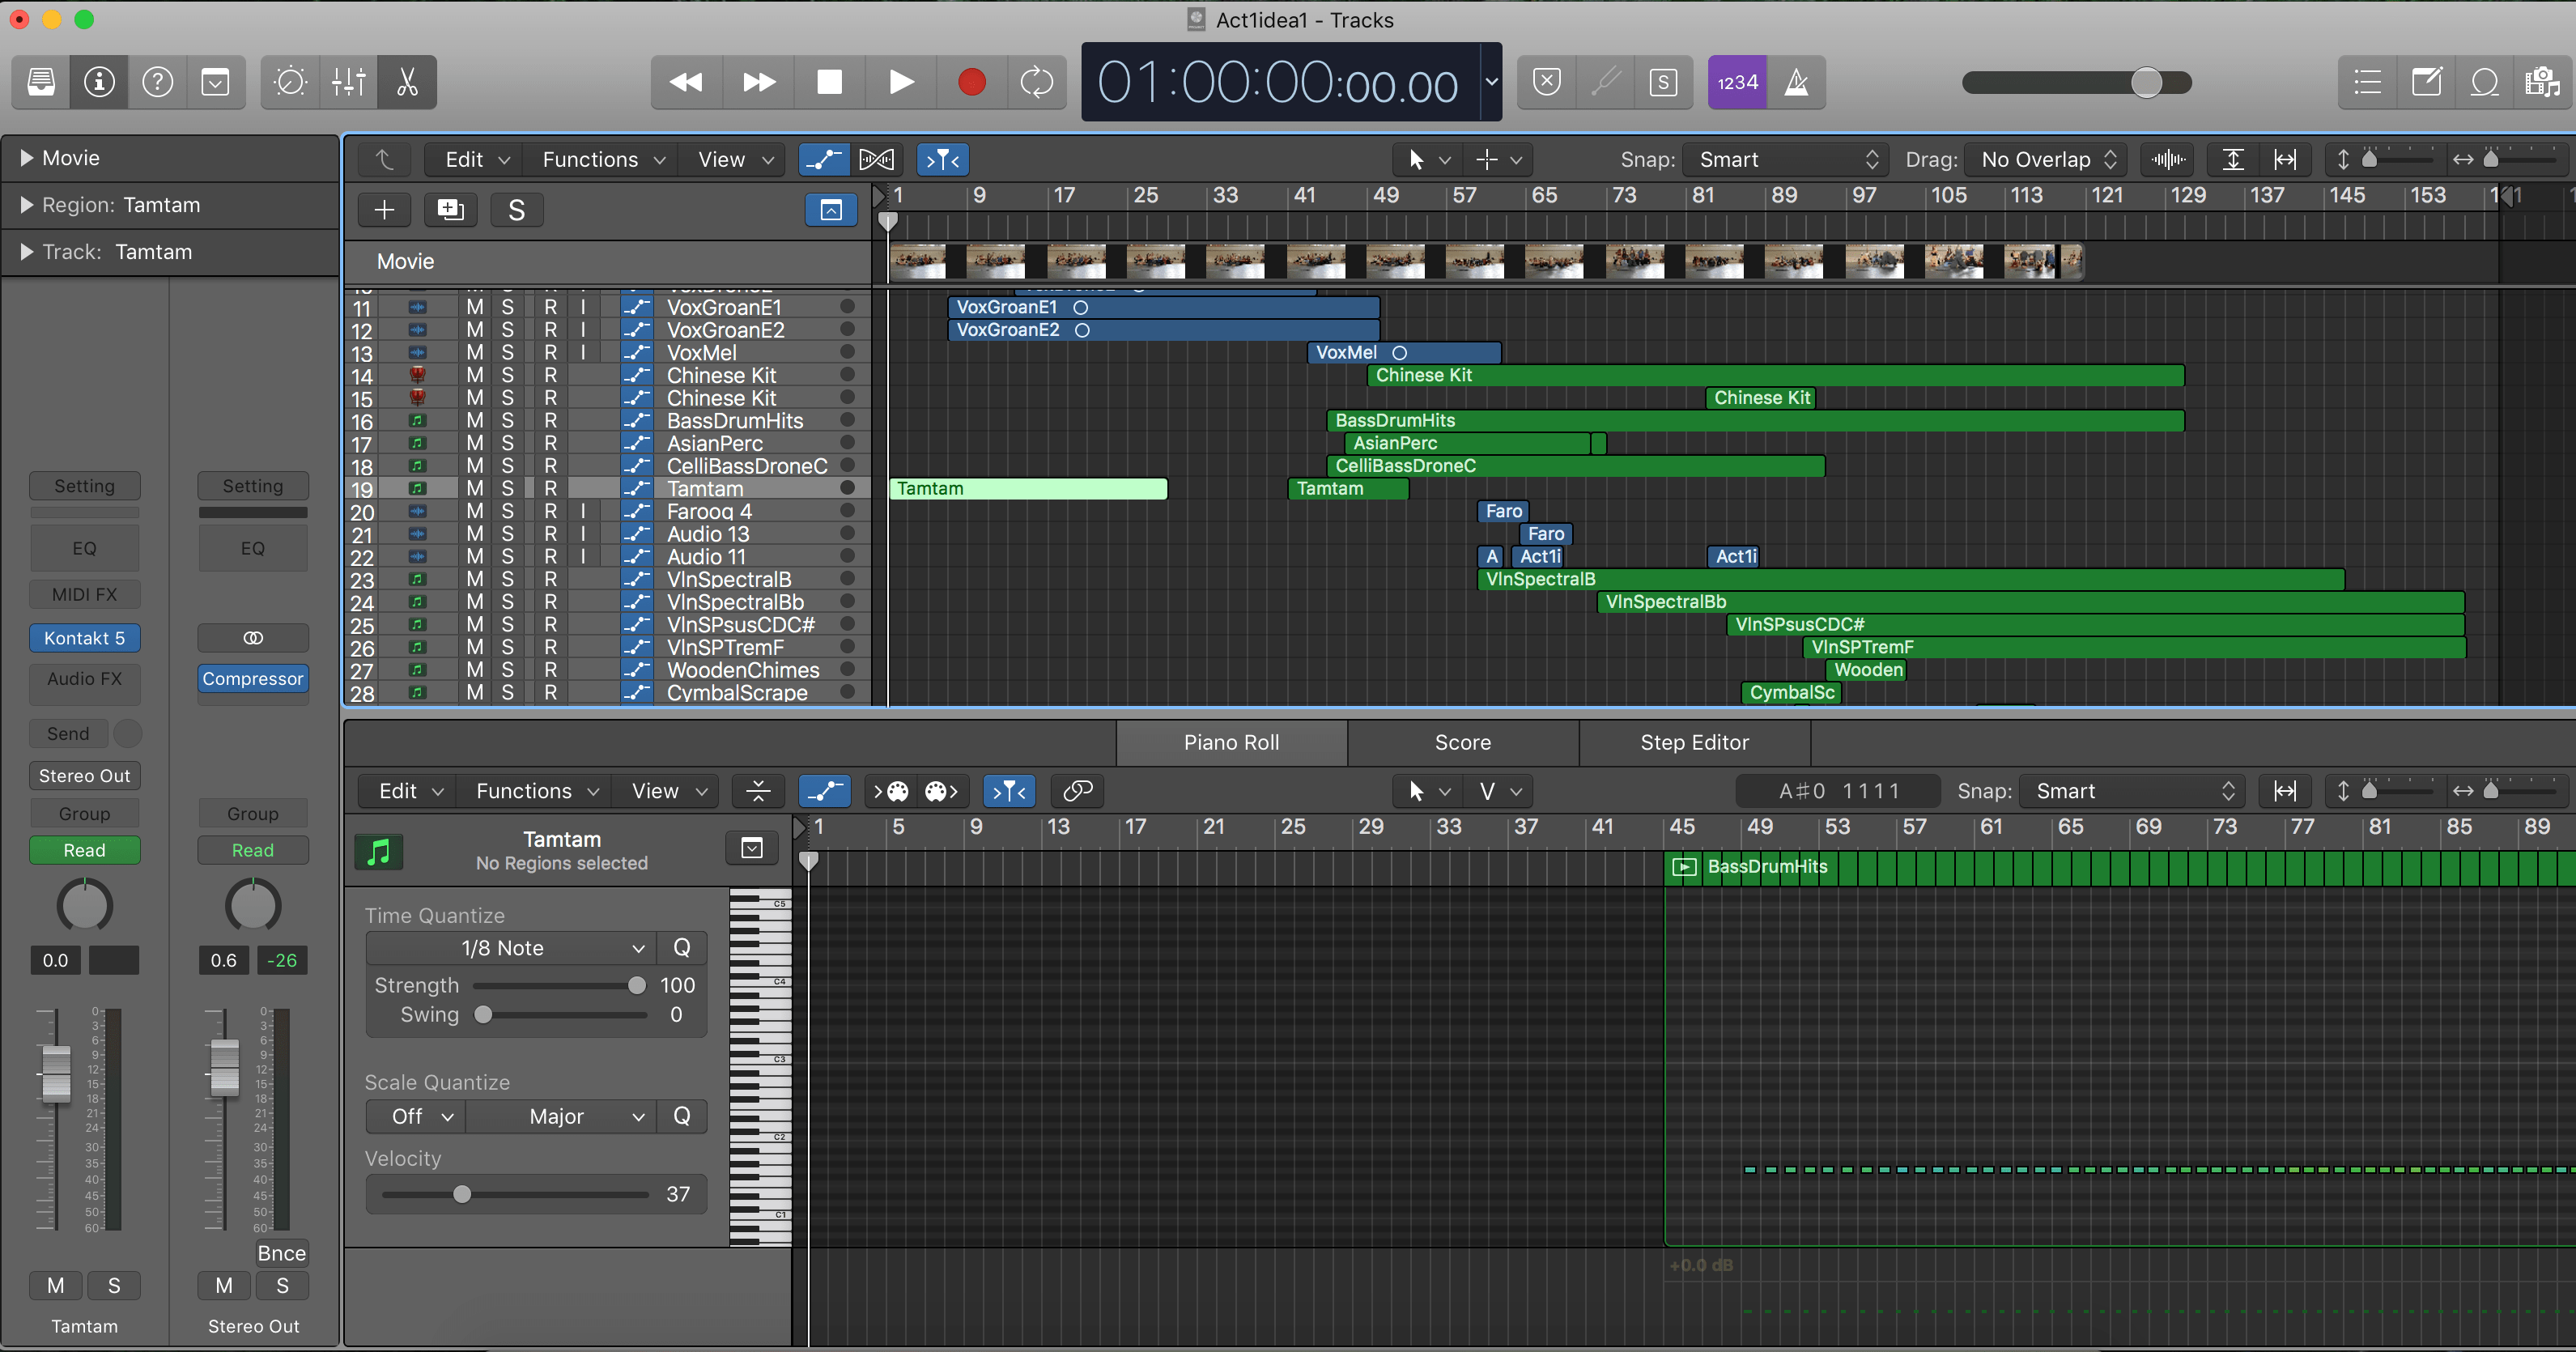The width and height of the screenshot is (2576, 1352).
Task: Open the Compressor plugin button
Action: (253, 678)
